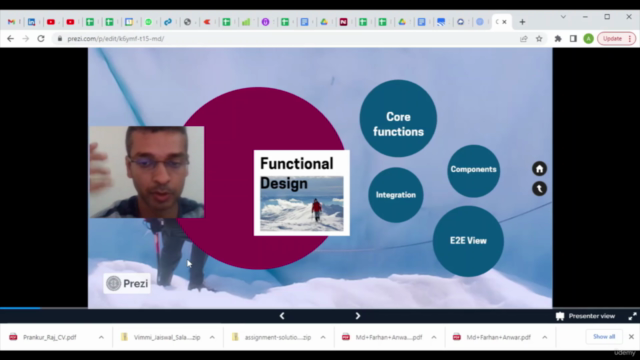The image size is (640, 360).
Task: Open Md+Farhan+Anwa....pdf download
Action: point(389,337)
